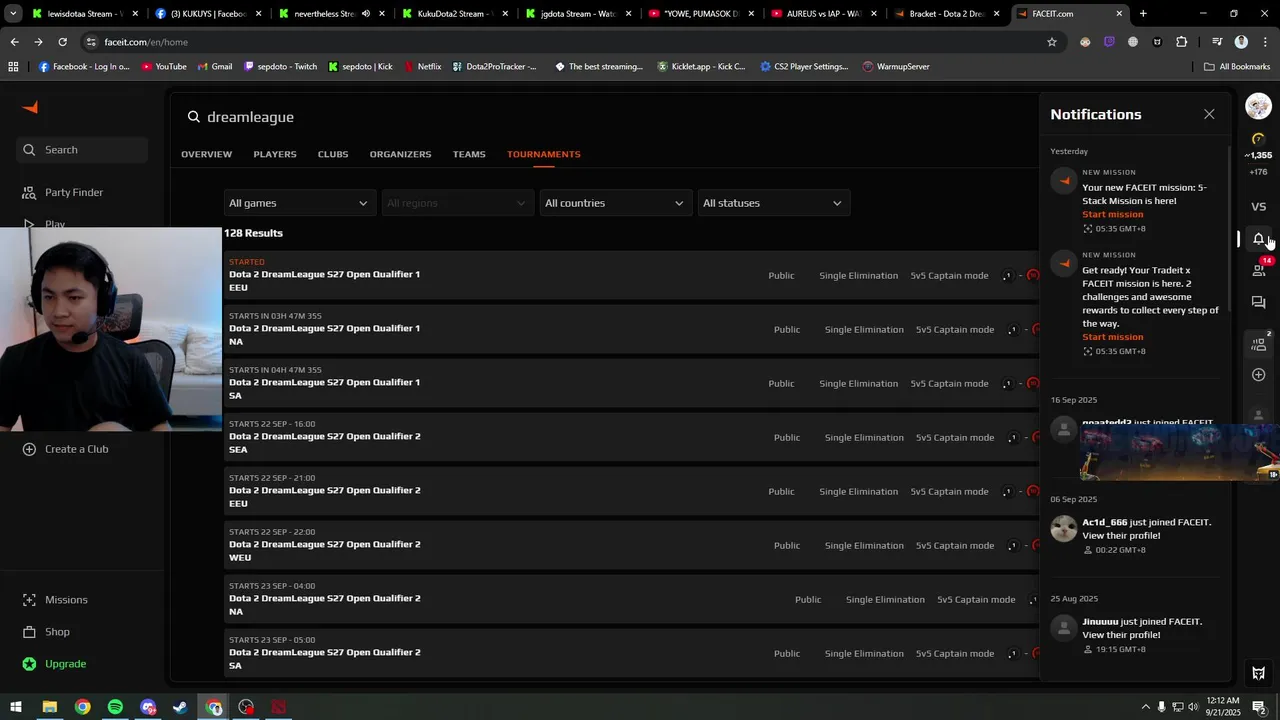The height and width of the screenshot is (720, 1280).
Task: Open File Explorer from the taskbar
Action: pyautogui.click(x=49, y=707)
